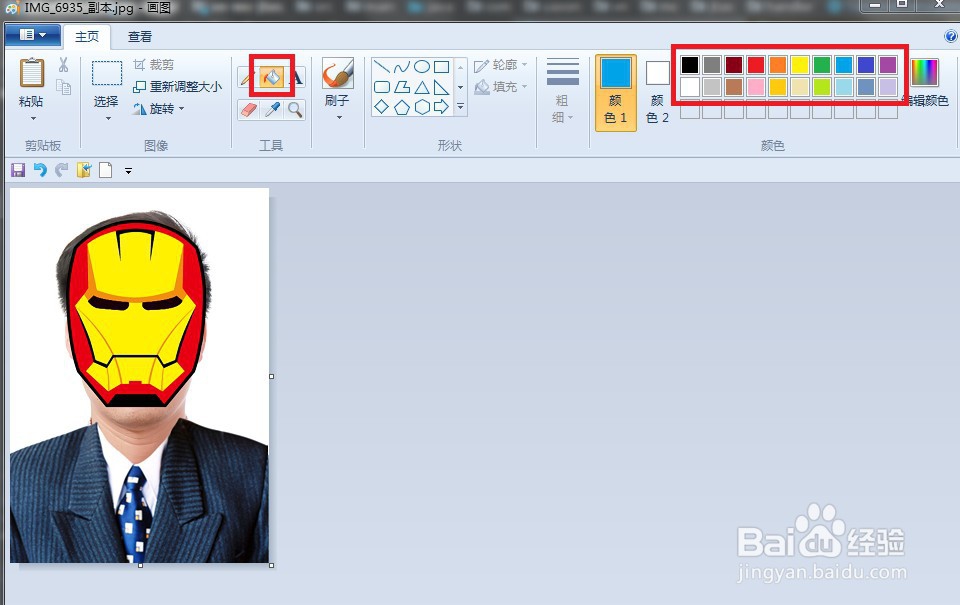Click the Open file icon in quick access toolbar
The image size is (960, 605).
[83, 170]
